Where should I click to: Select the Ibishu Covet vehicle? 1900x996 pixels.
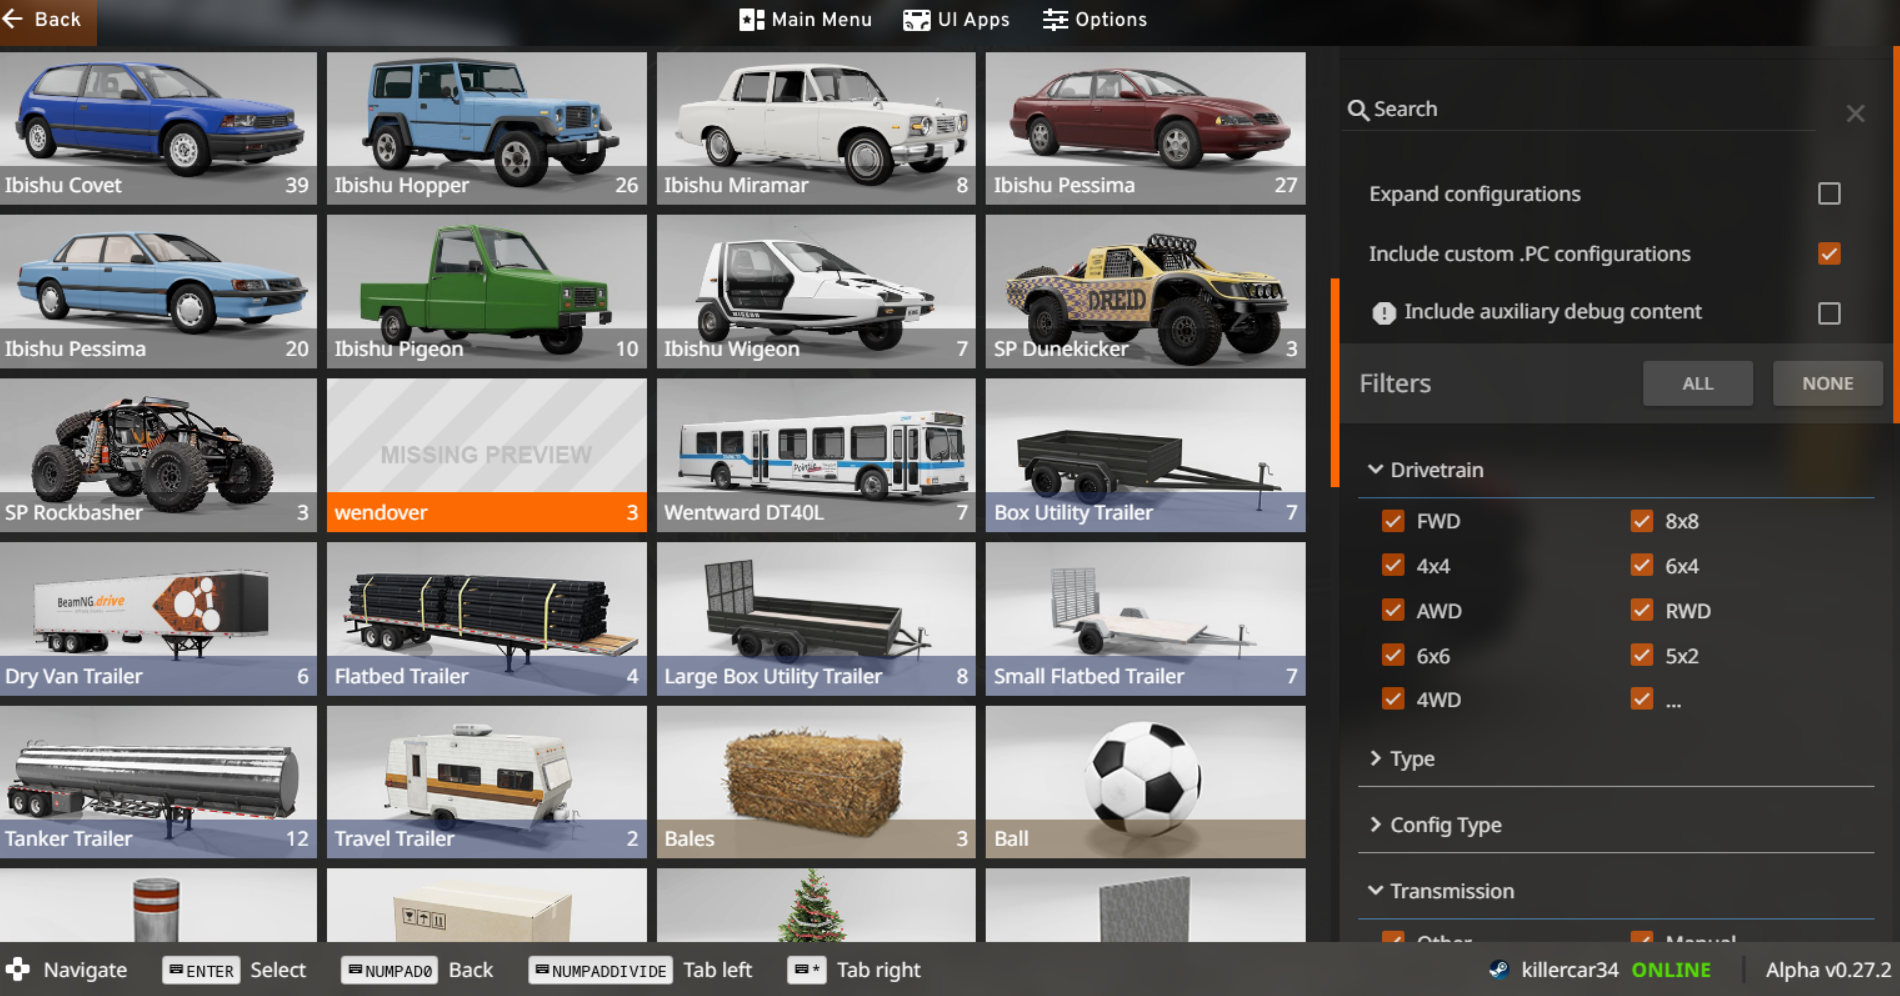pos(158,128)
